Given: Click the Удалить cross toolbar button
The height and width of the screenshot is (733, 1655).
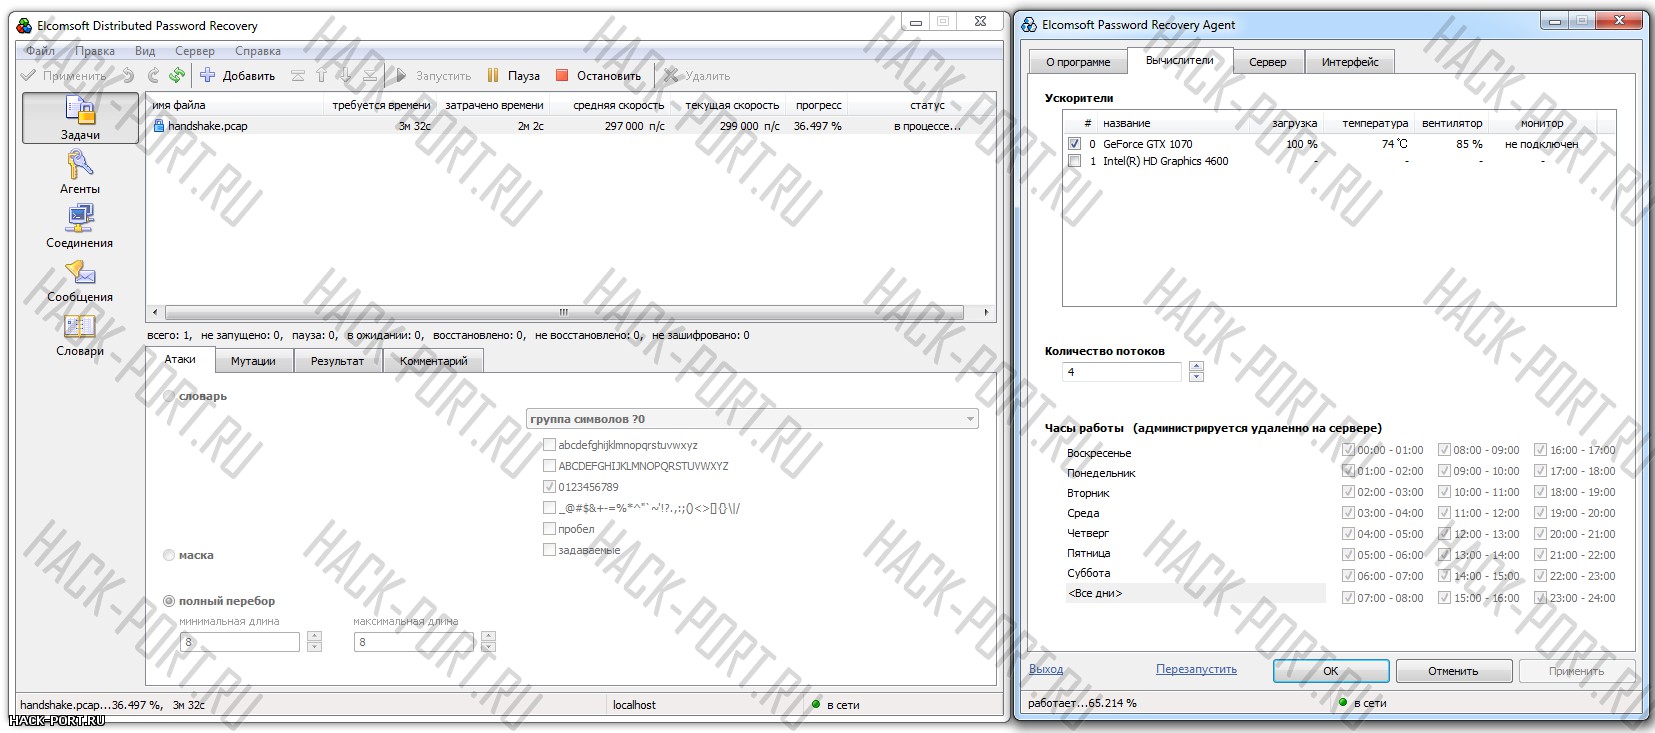Looking at the screenshot, I should tap(697, 75).
